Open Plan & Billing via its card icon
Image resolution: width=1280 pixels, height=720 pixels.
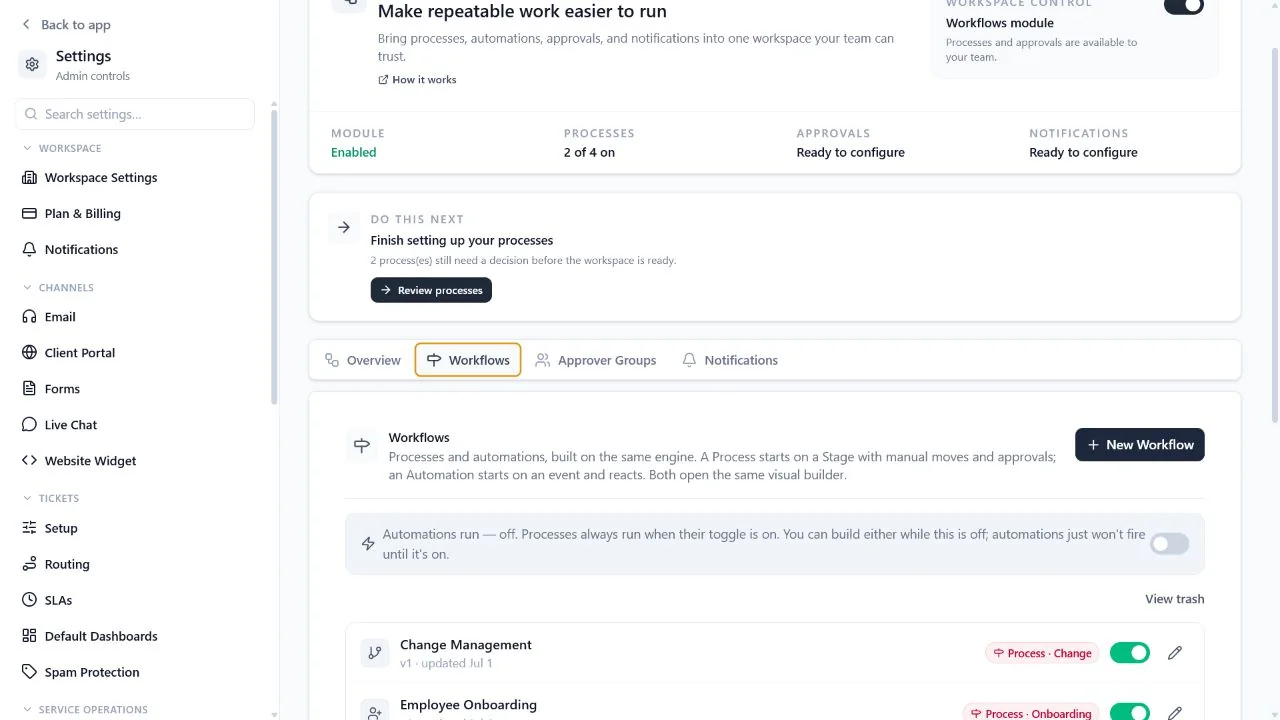pyautogui.click(x=29, y=213)
